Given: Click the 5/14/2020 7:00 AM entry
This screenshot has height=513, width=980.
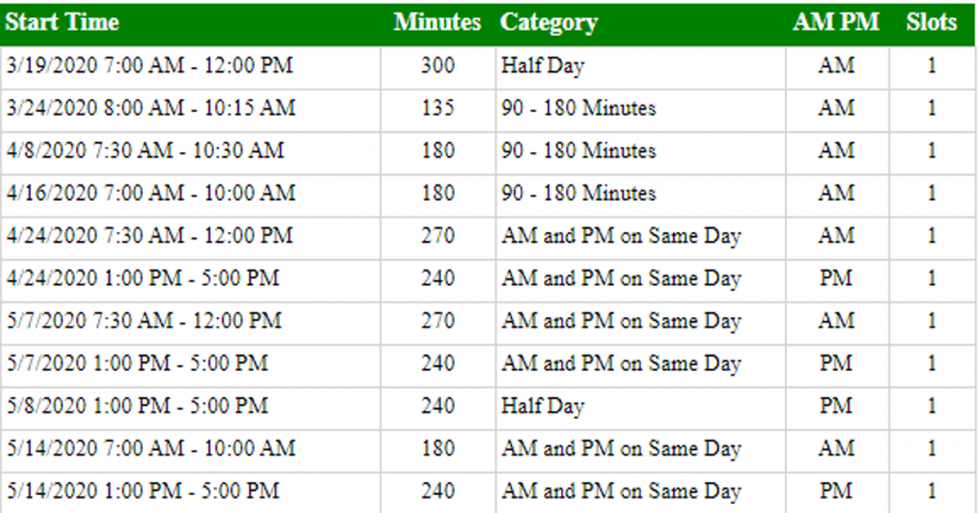Looking at the screenshot, I should (151, 448).
